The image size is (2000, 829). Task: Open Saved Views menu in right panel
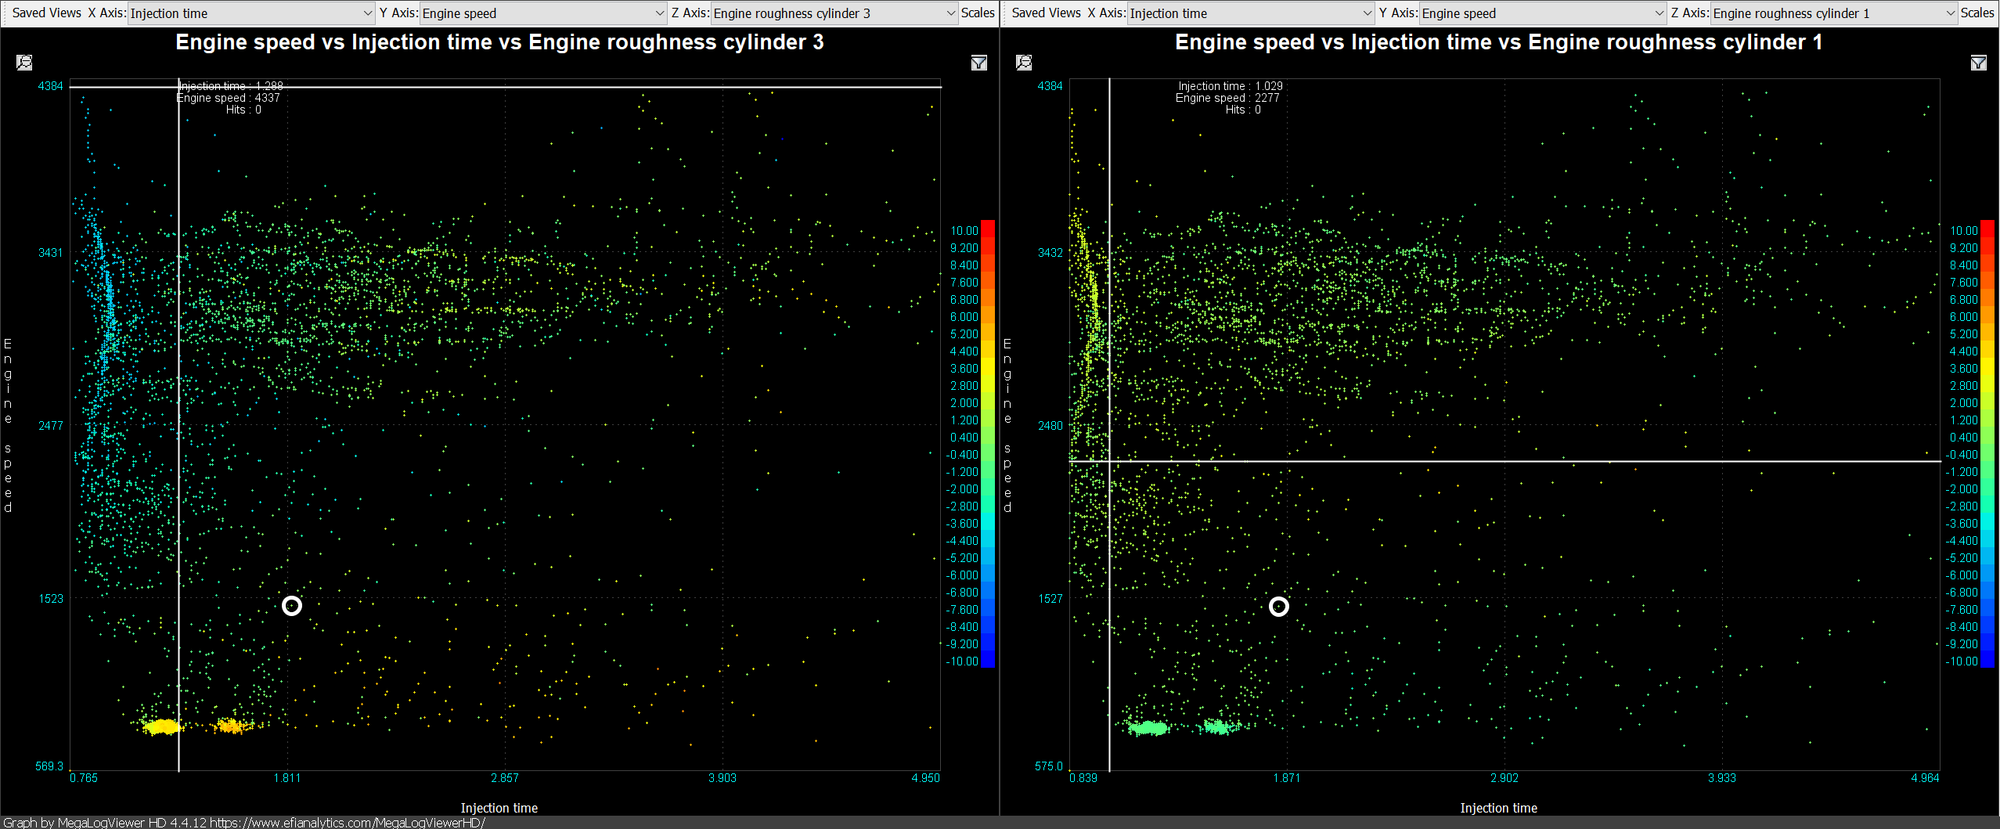(x=1046, y=13)
